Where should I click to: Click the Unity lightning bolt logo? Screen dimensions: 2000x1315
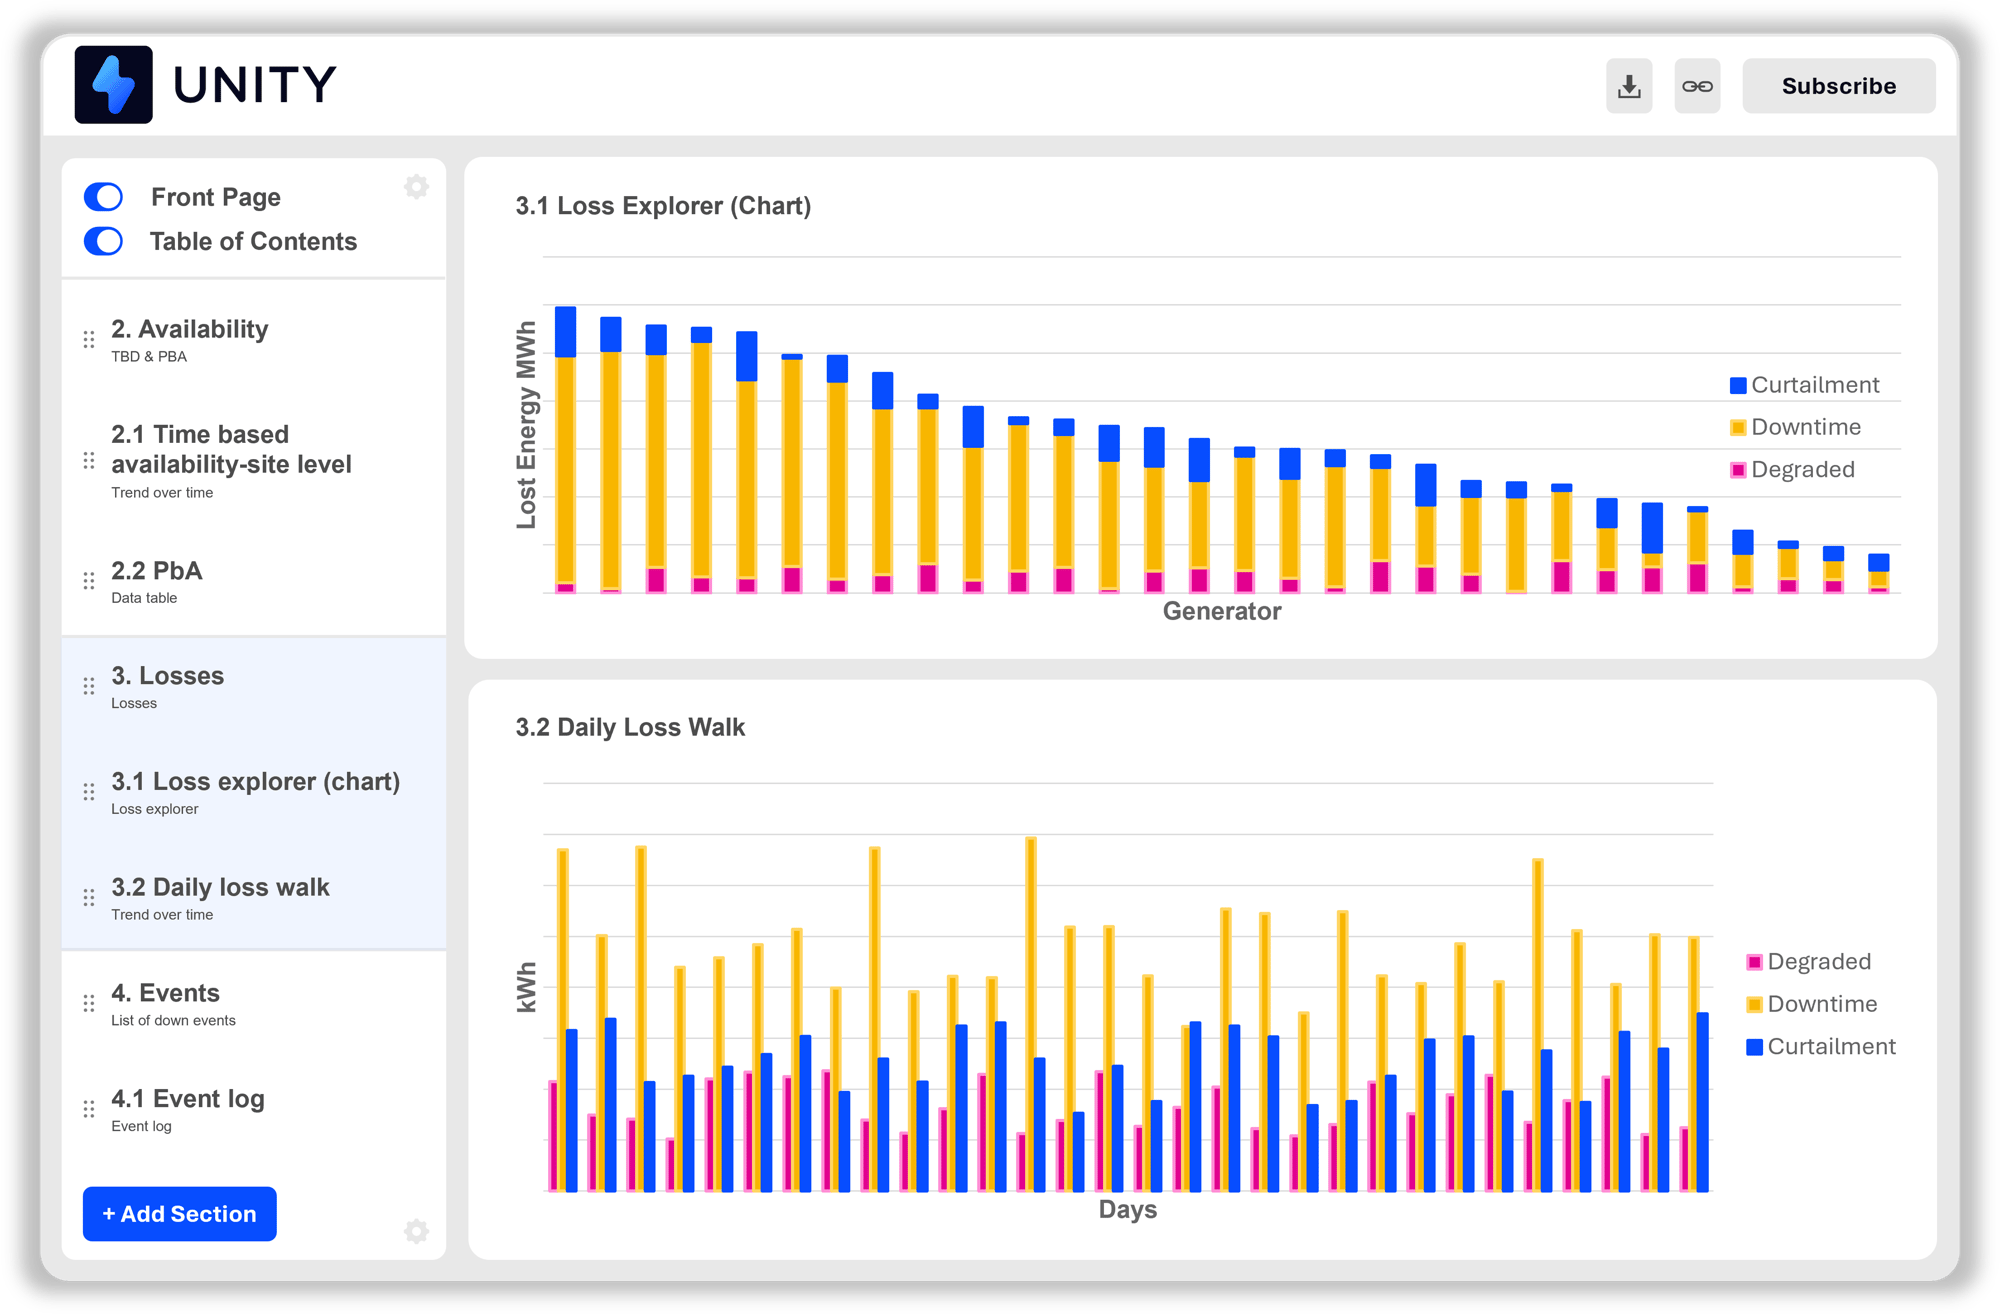(114, 85)
